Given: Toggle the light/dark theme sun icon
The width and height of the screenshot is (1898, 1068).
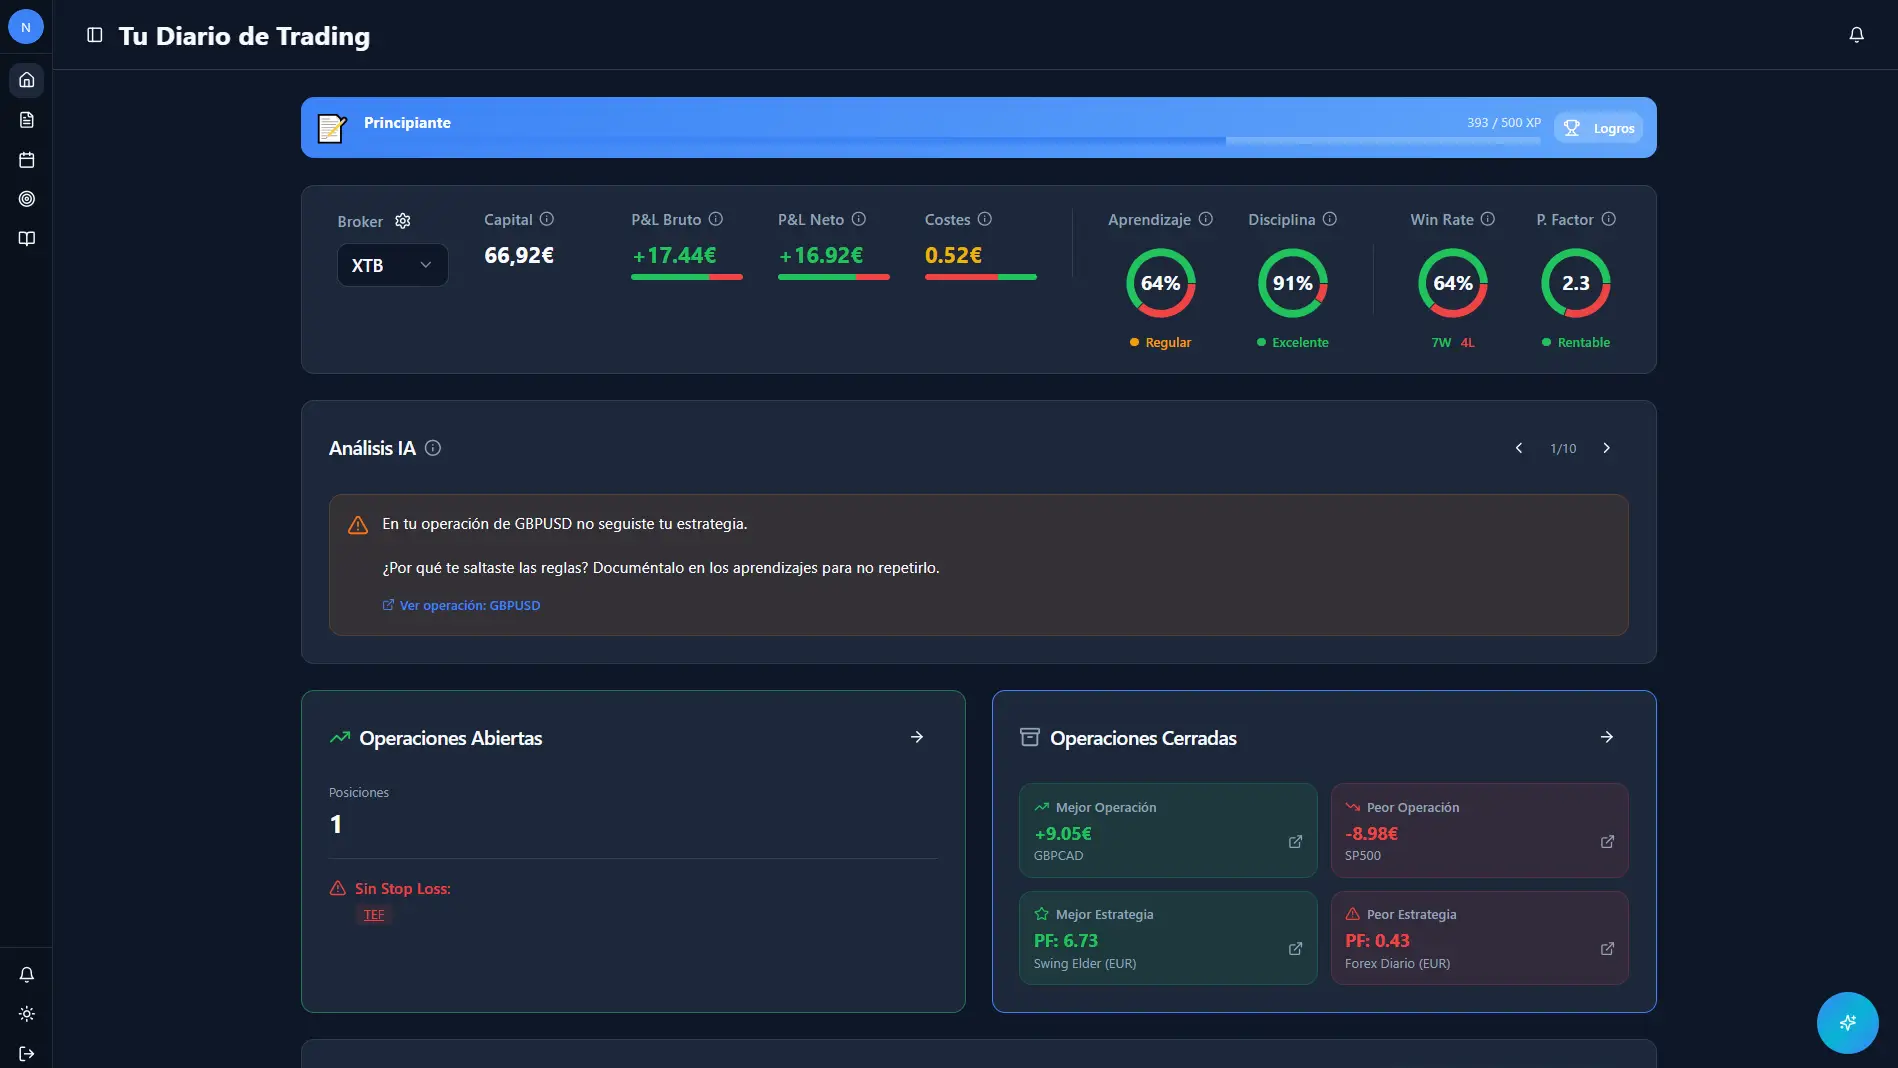Looking at the screenshot, I should coord(27,1014).
